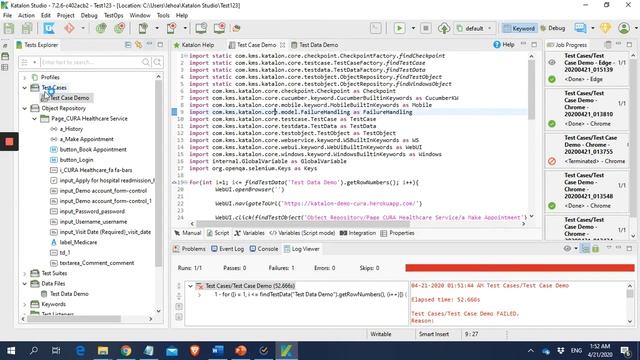Click the Windows Start button

tap(11, 351)
